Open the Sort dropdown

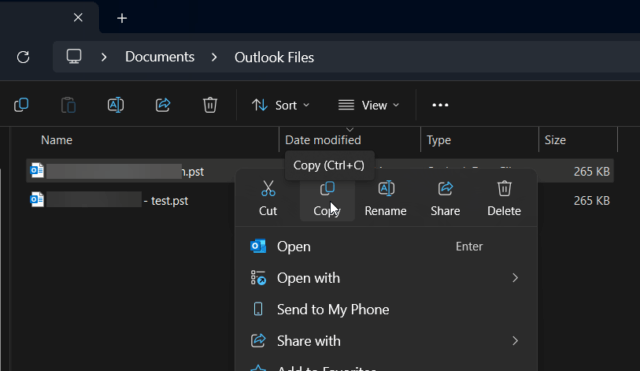[280, 105]
